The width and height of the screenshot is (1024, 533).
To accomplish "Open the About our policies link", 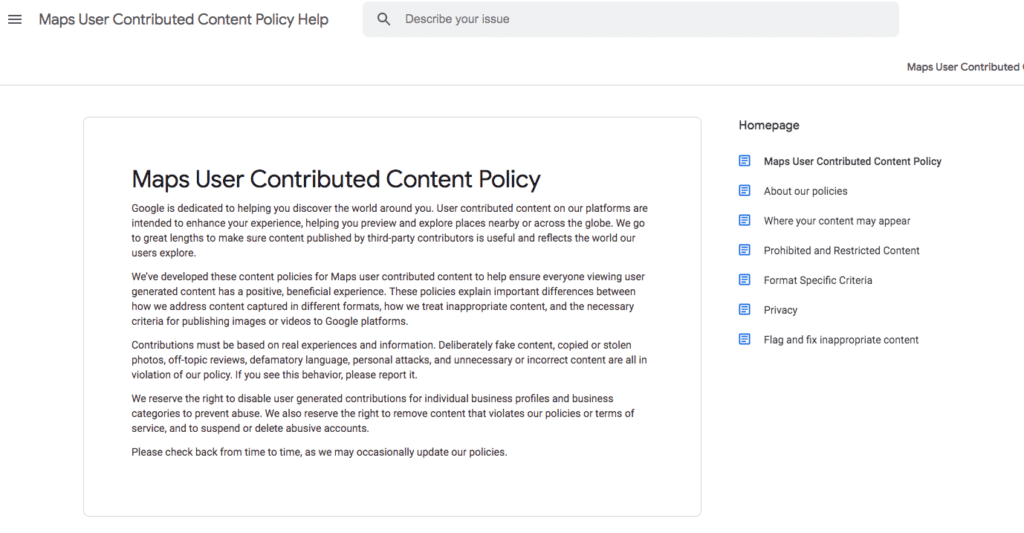I will point(805,191).
